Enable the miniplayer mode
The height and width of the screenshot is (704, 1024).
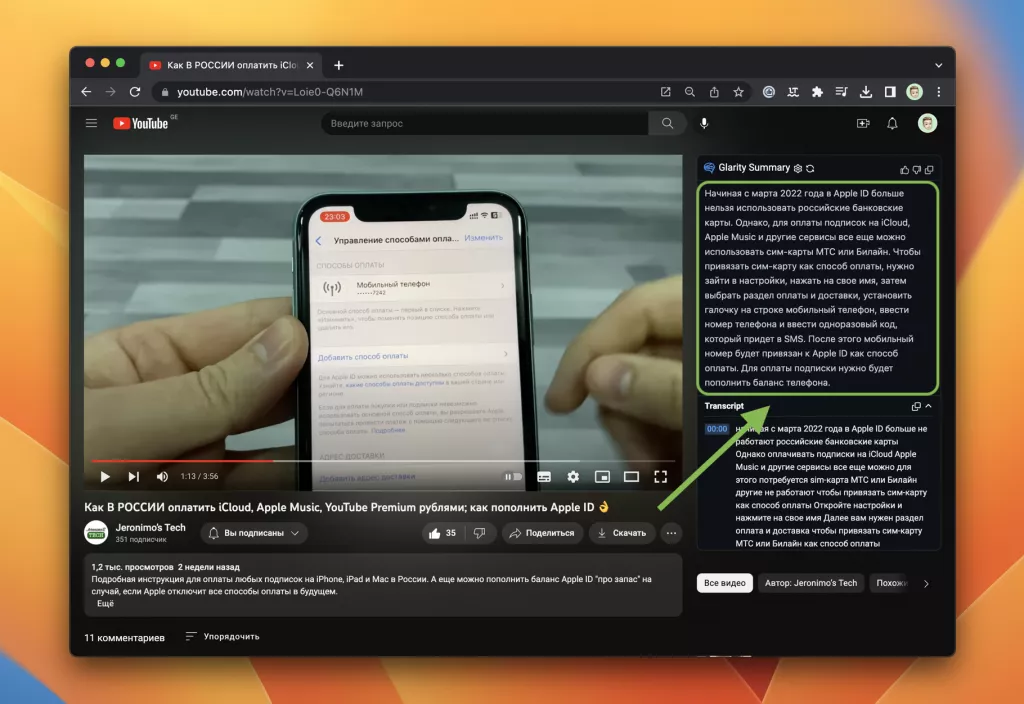coord(602,477)
